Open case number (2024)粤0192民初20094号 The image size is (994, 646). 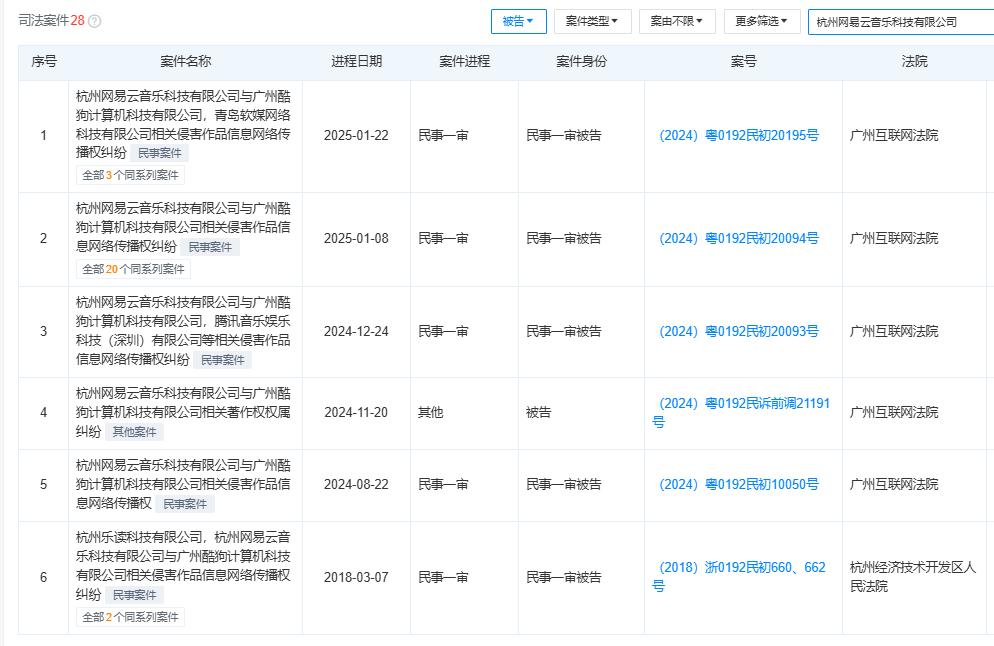click(x=739, y=239)
